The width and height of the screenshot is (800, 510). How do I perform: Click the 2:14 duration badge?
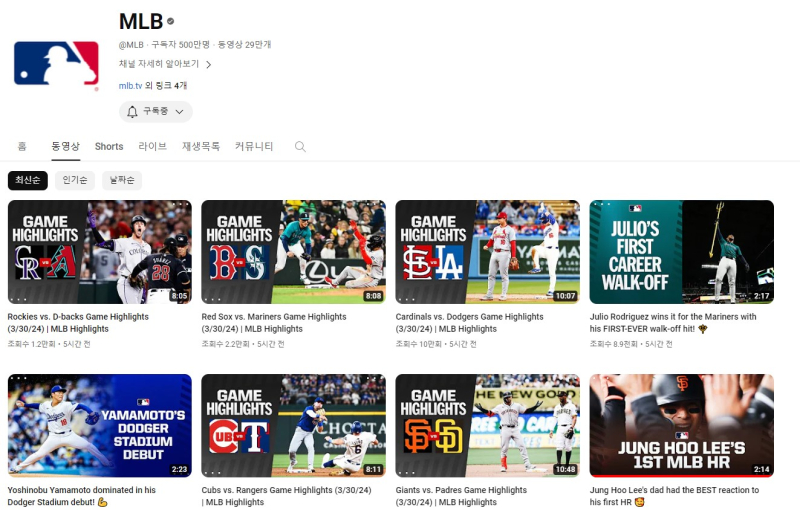coord(761,469)
